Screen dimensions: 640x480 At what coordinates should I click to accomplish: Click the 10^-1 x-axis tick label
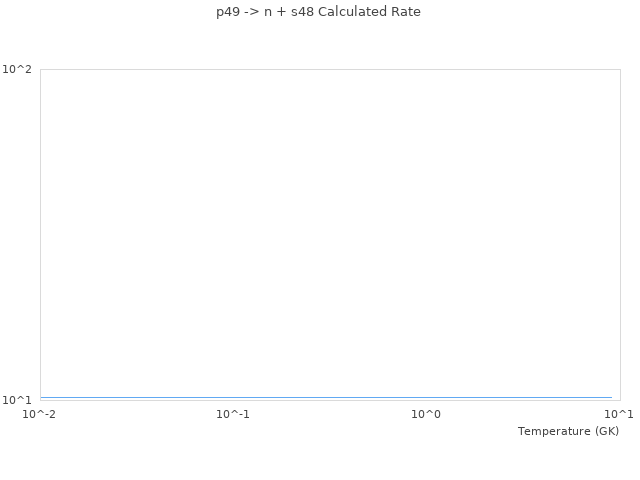233,414
